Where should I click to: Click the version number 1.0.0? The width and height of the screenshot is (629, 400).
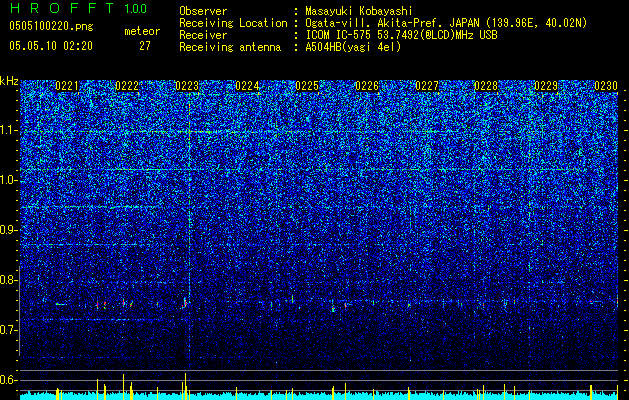coord(136,8)
